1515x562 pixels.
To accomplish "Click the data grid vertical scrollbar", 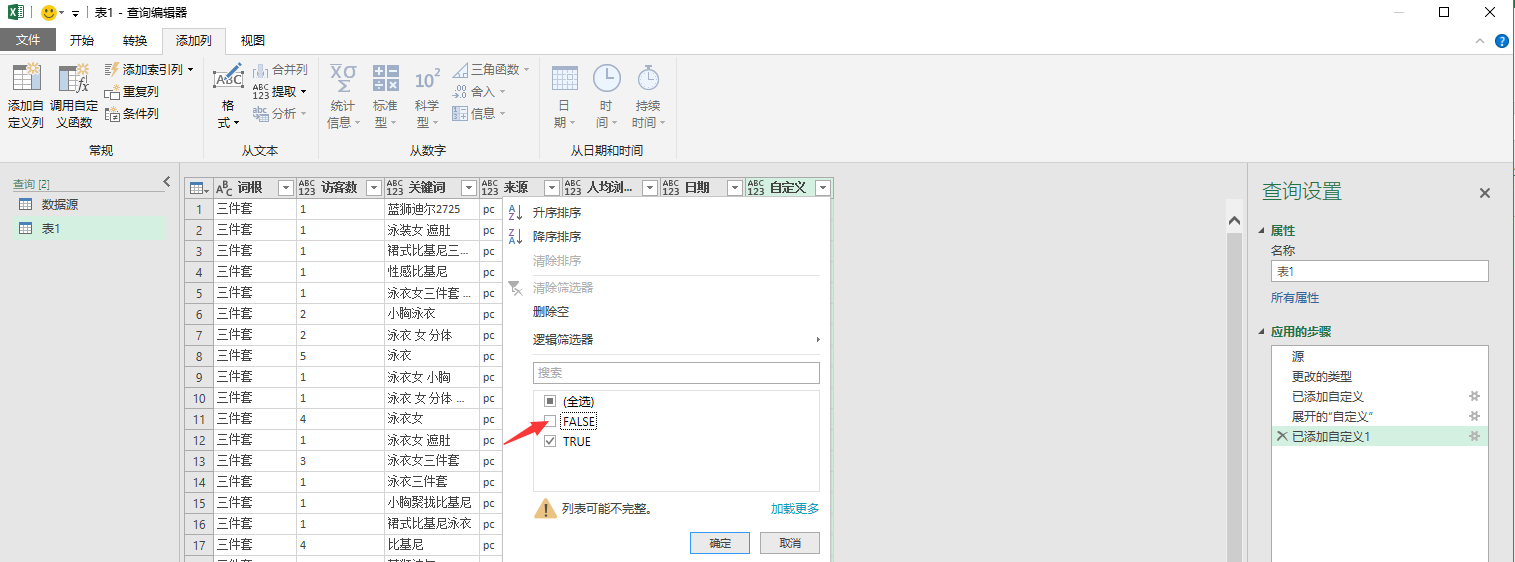I will click(x=1233, y=380).
